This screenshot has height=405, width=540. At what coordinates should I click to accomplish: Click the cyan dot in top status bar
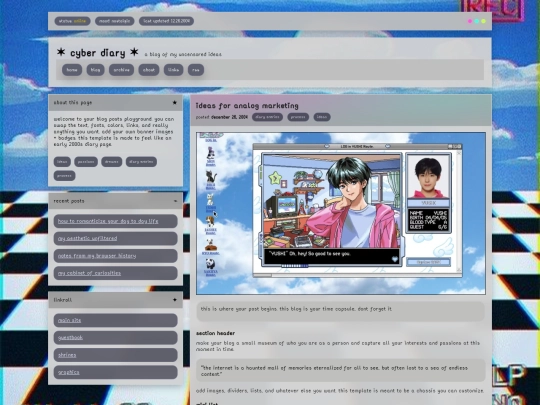click(x=477, y=21)
